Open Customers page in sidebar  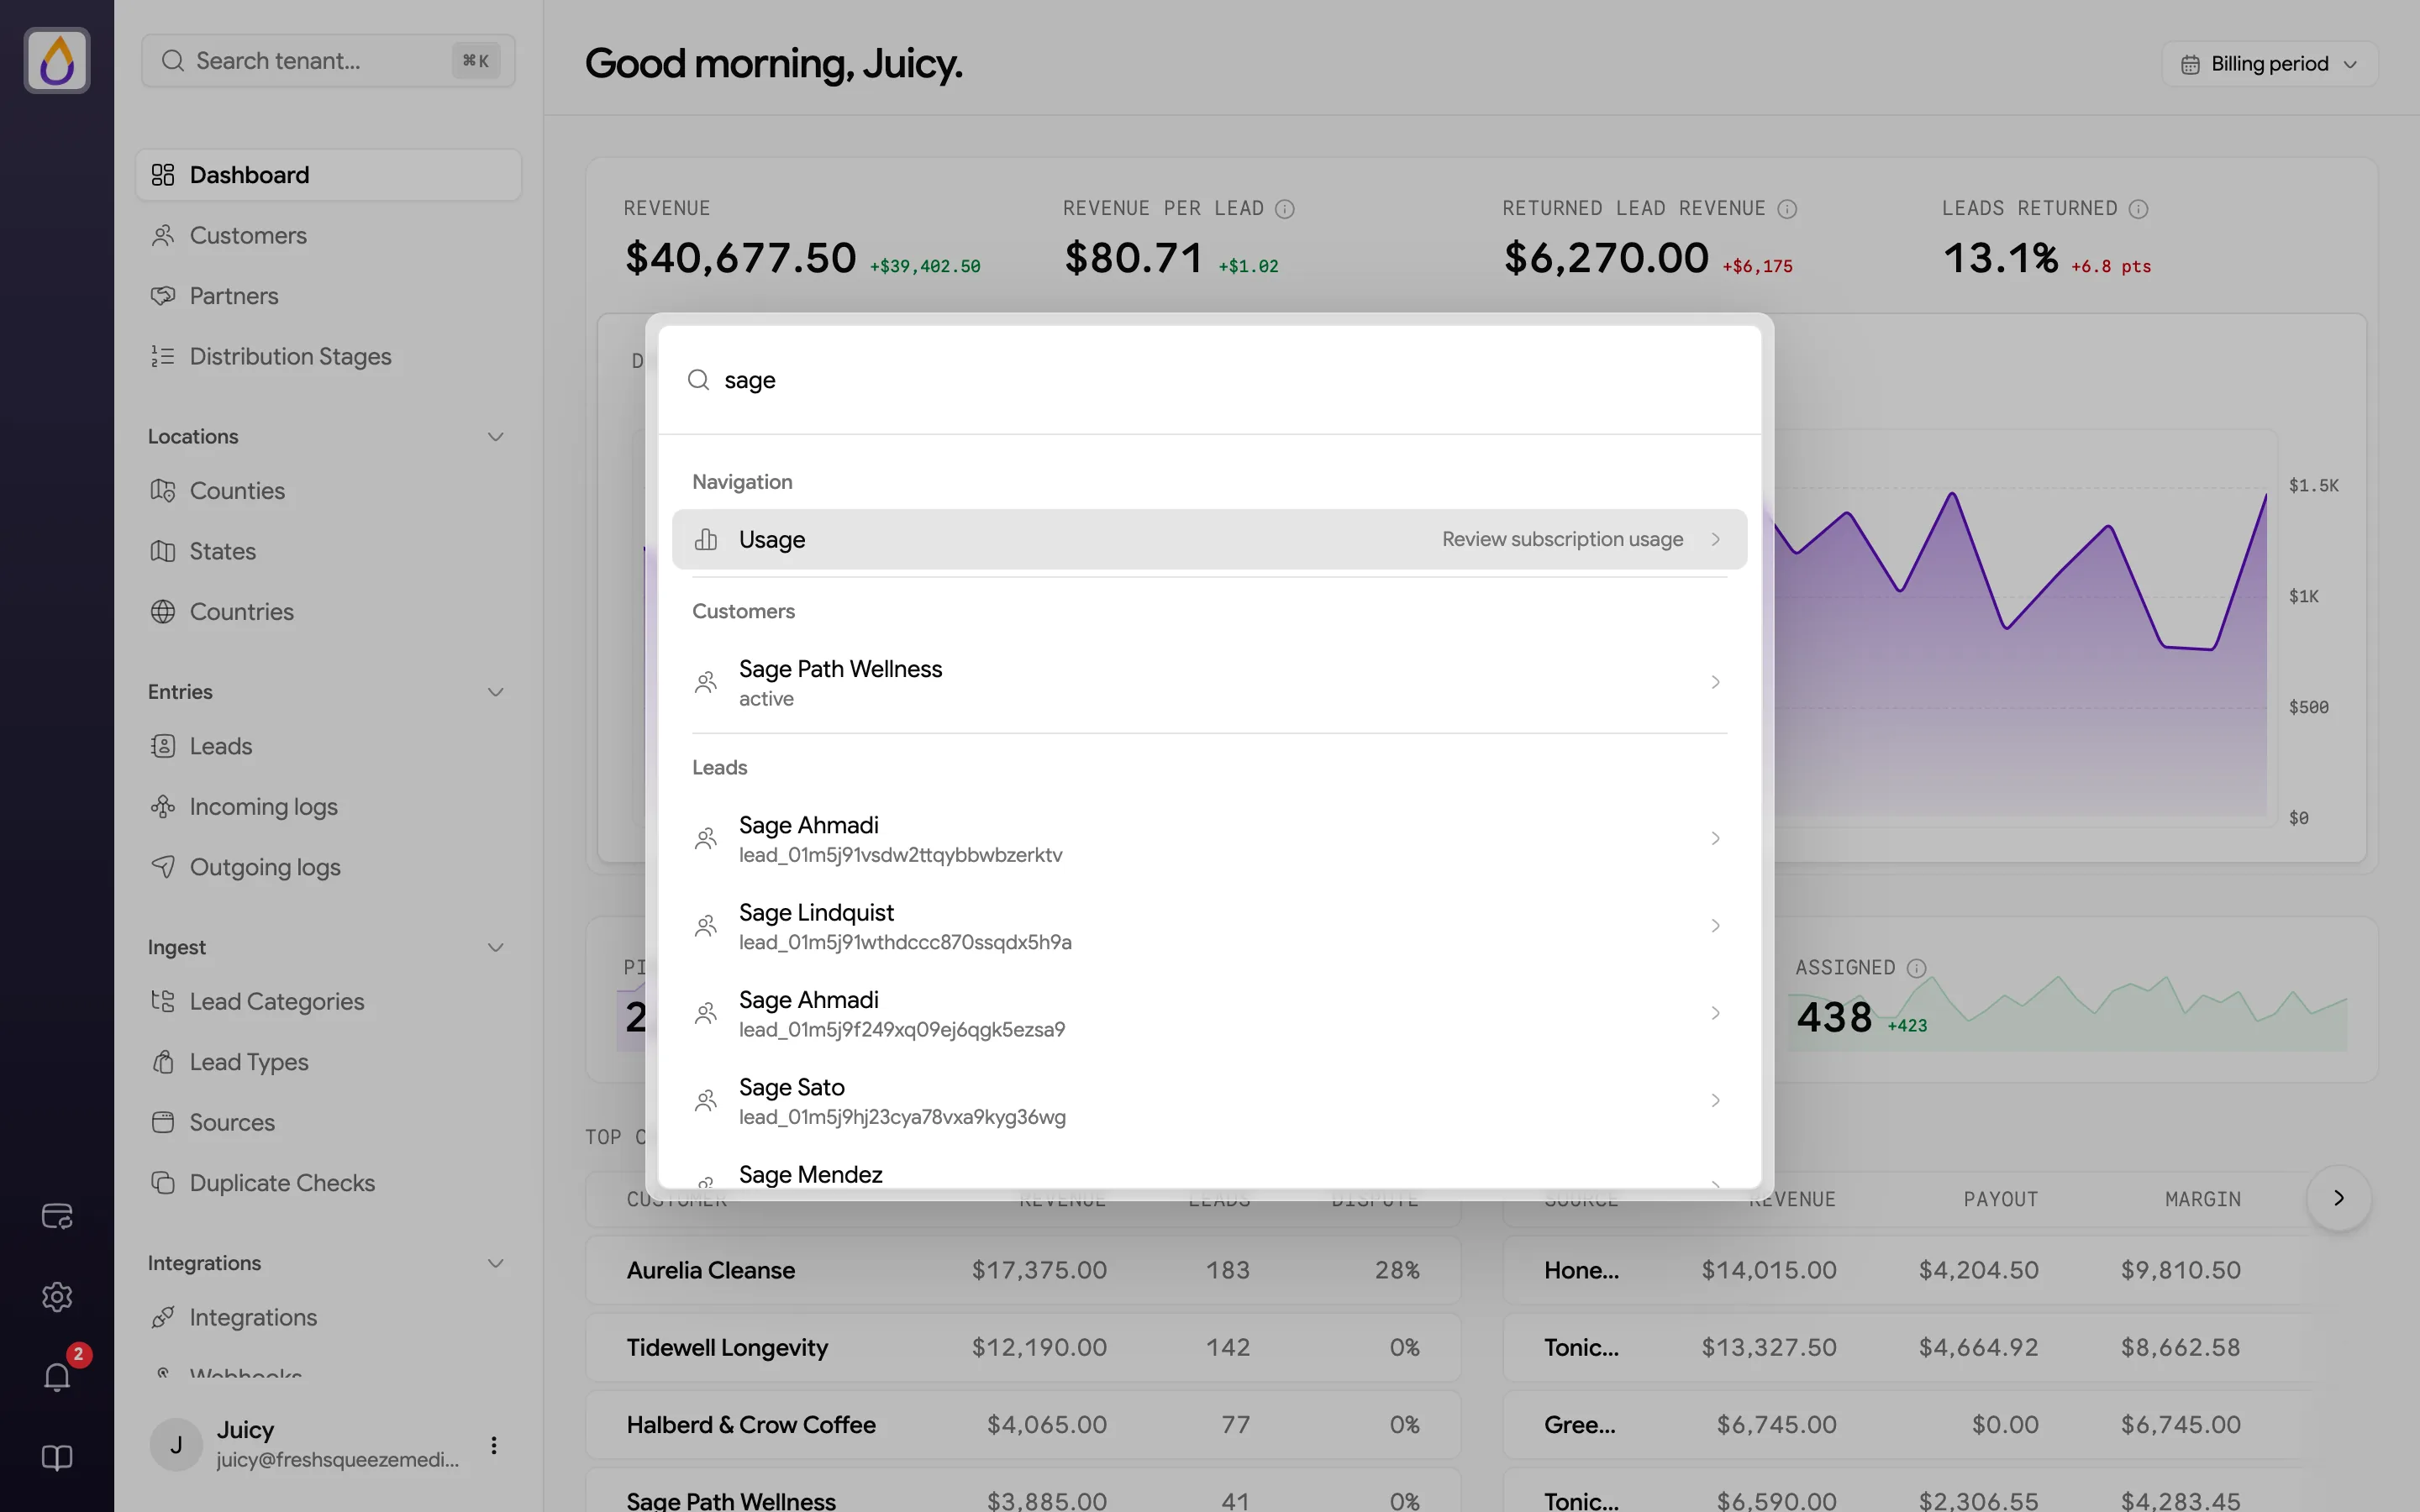click(x=328, y=236)
